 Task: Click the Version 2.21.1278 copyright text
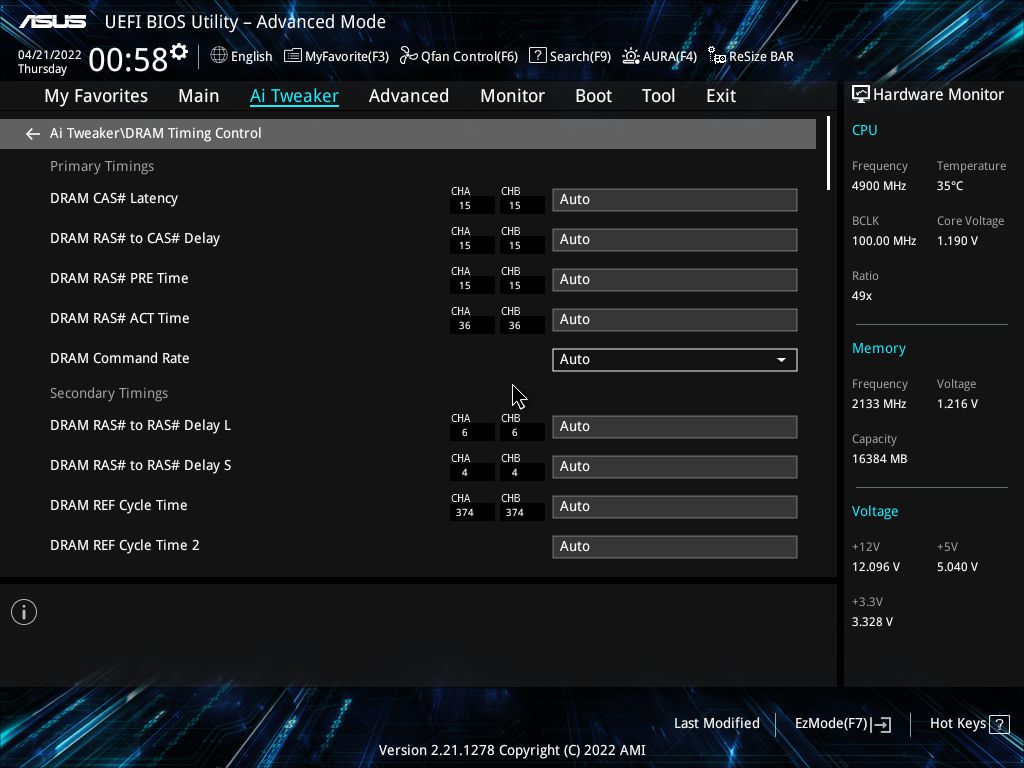tap(512, 750)
